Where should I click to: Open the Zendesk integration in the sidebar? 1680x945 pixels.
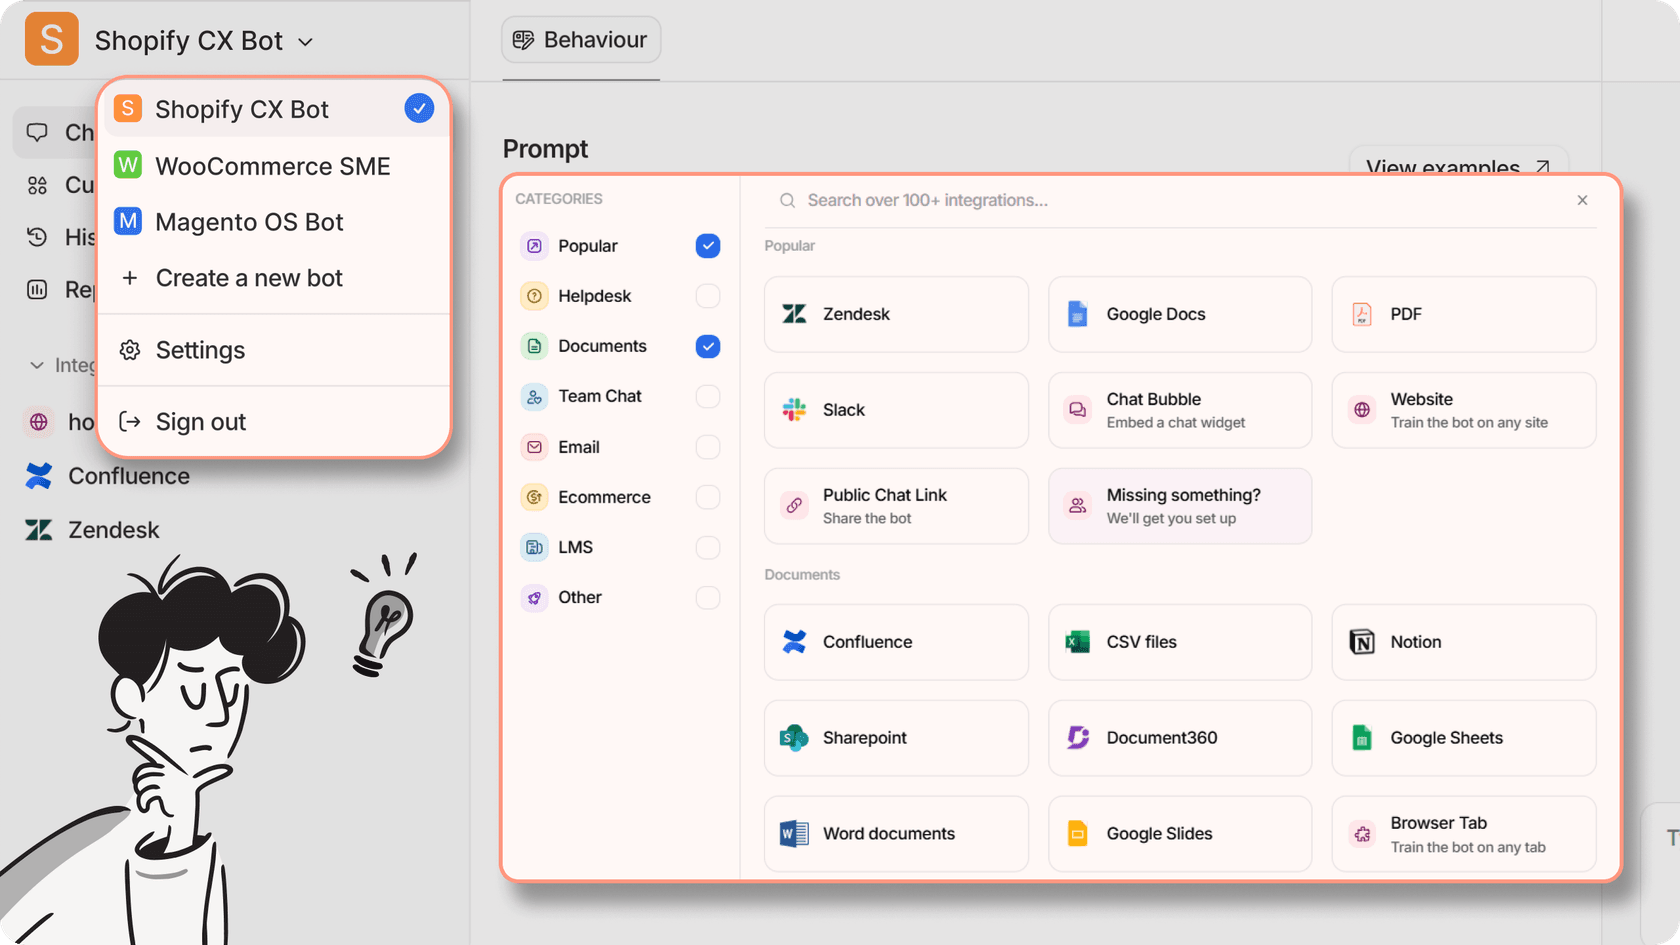pos(93,530)
